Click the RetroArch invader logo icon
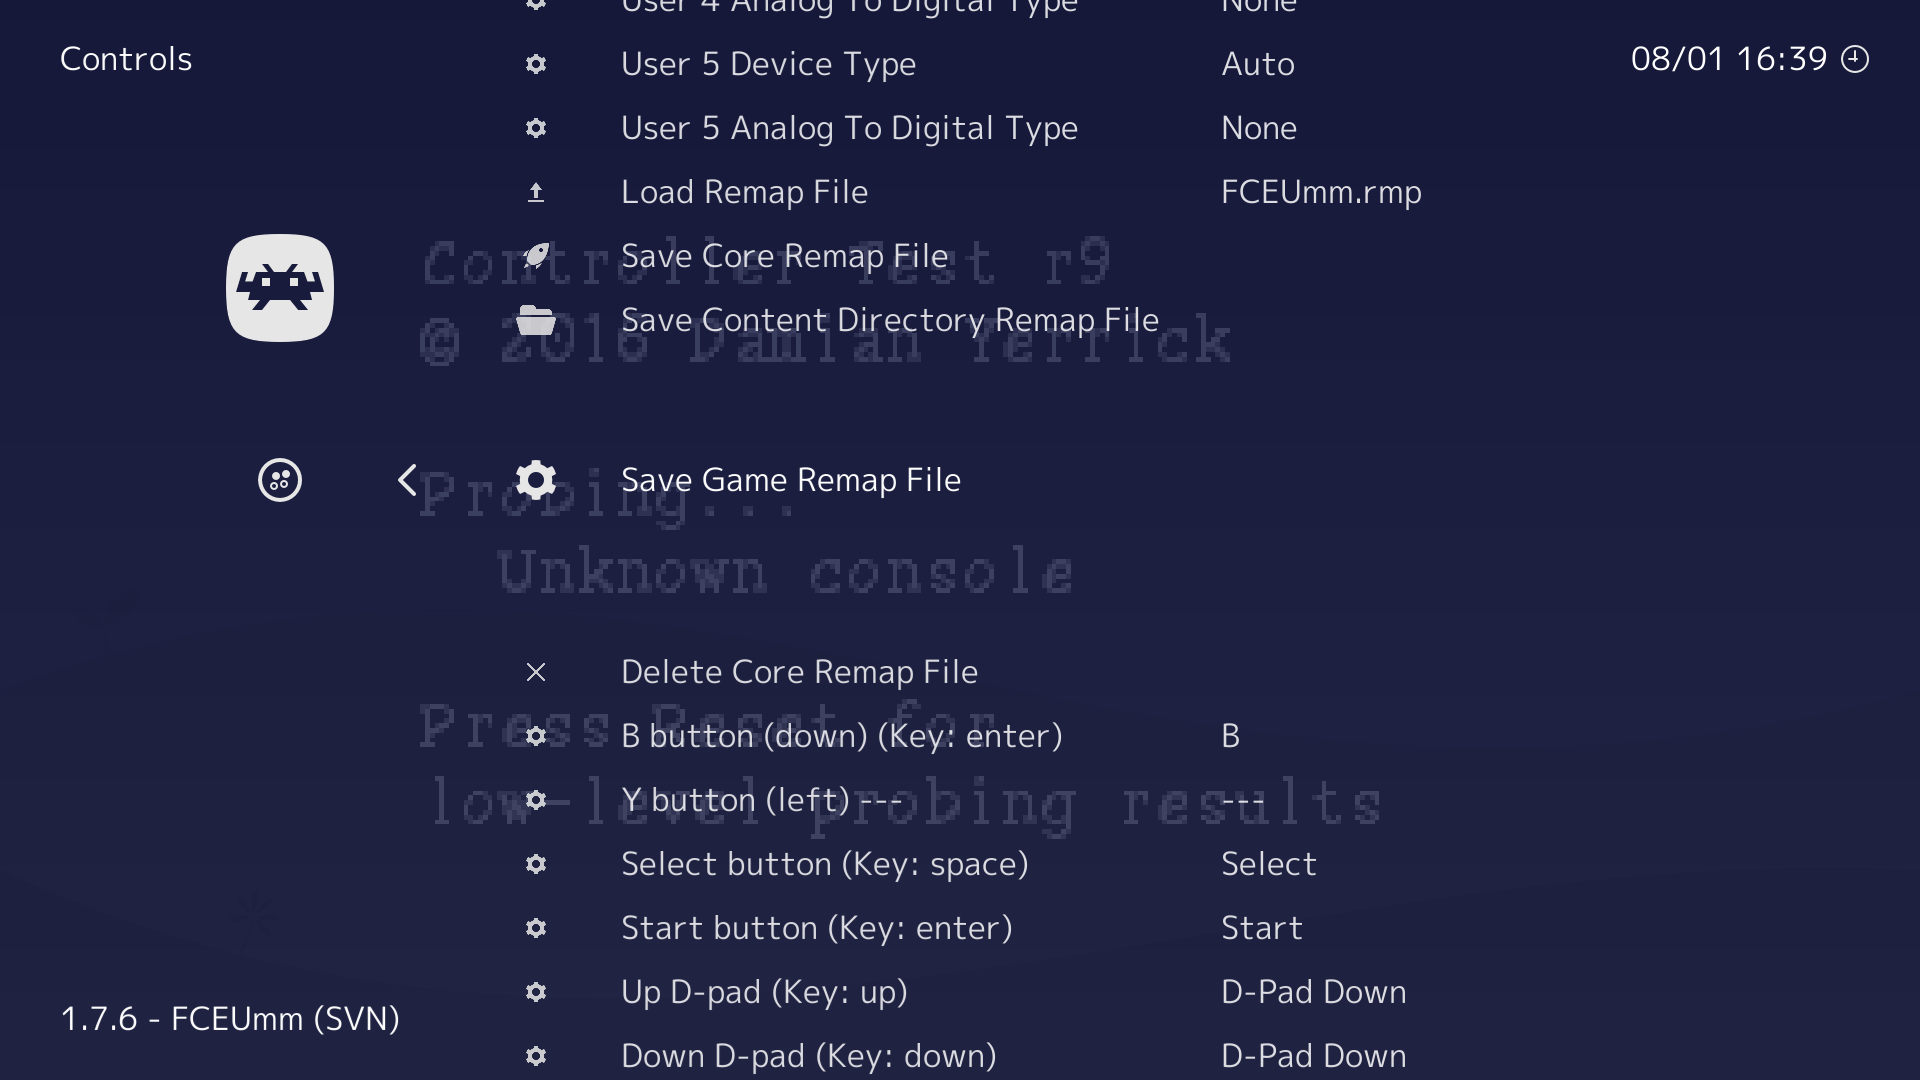The height and width of the screenshot is (1080, 1920). point(280,288)
